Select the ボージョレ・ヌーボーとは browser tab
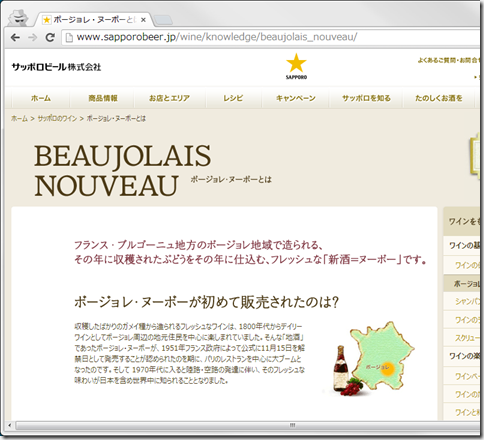Screen dimensions: 484x440 pos(94,20)
